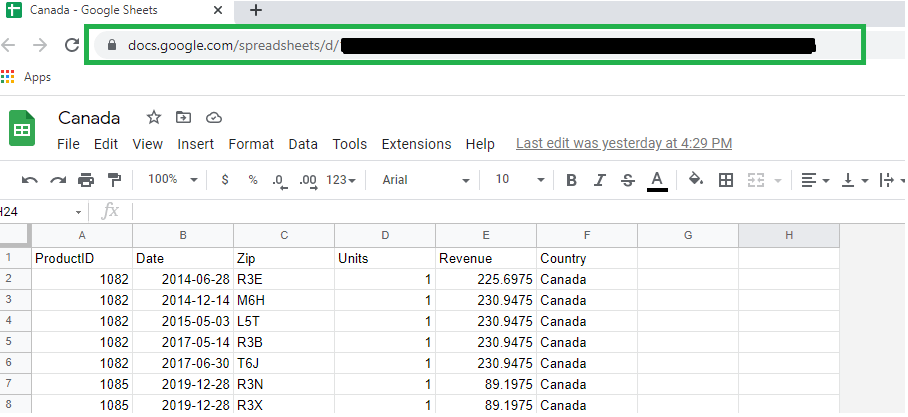Image resolution: width=908 pixels, height=417 pixels.
Task: Click the Last edit was yesterday link
Action: (623, 144)
